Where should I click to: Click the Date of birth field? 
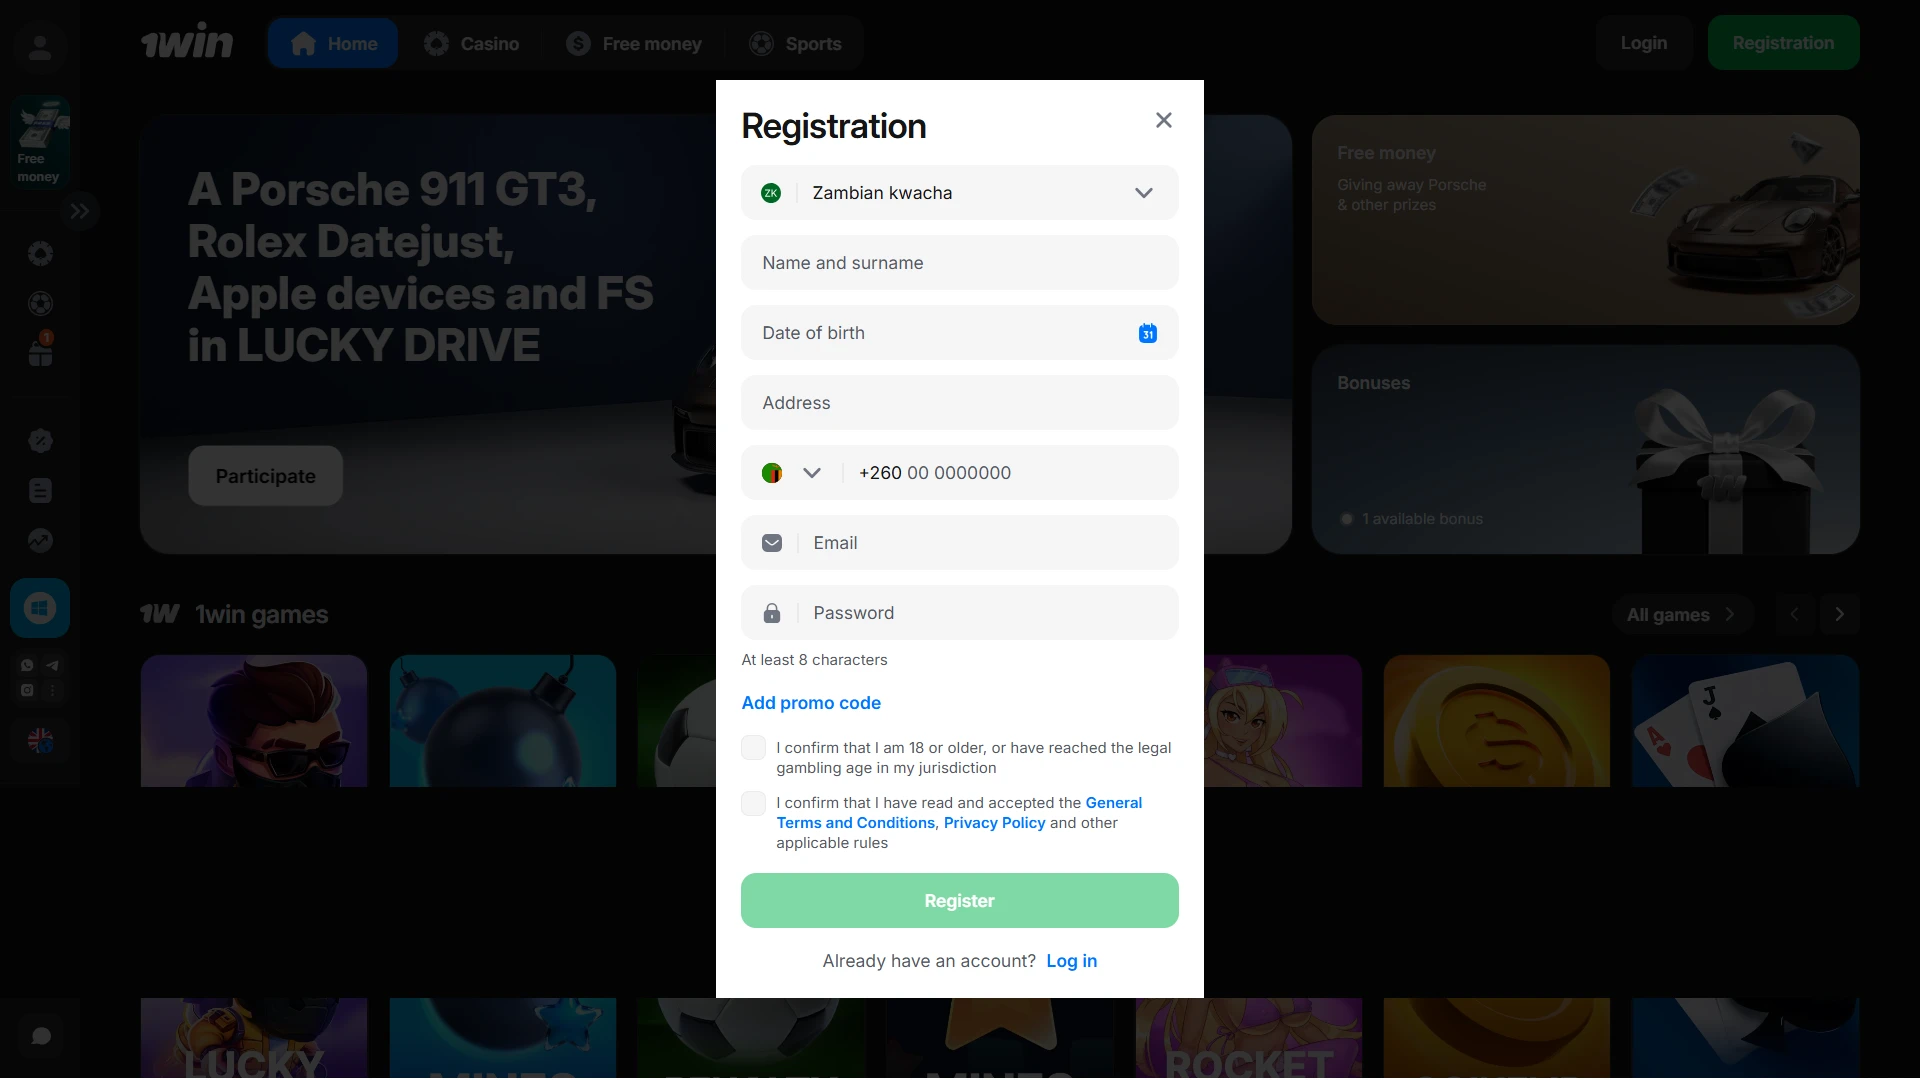tap(959, 333)
